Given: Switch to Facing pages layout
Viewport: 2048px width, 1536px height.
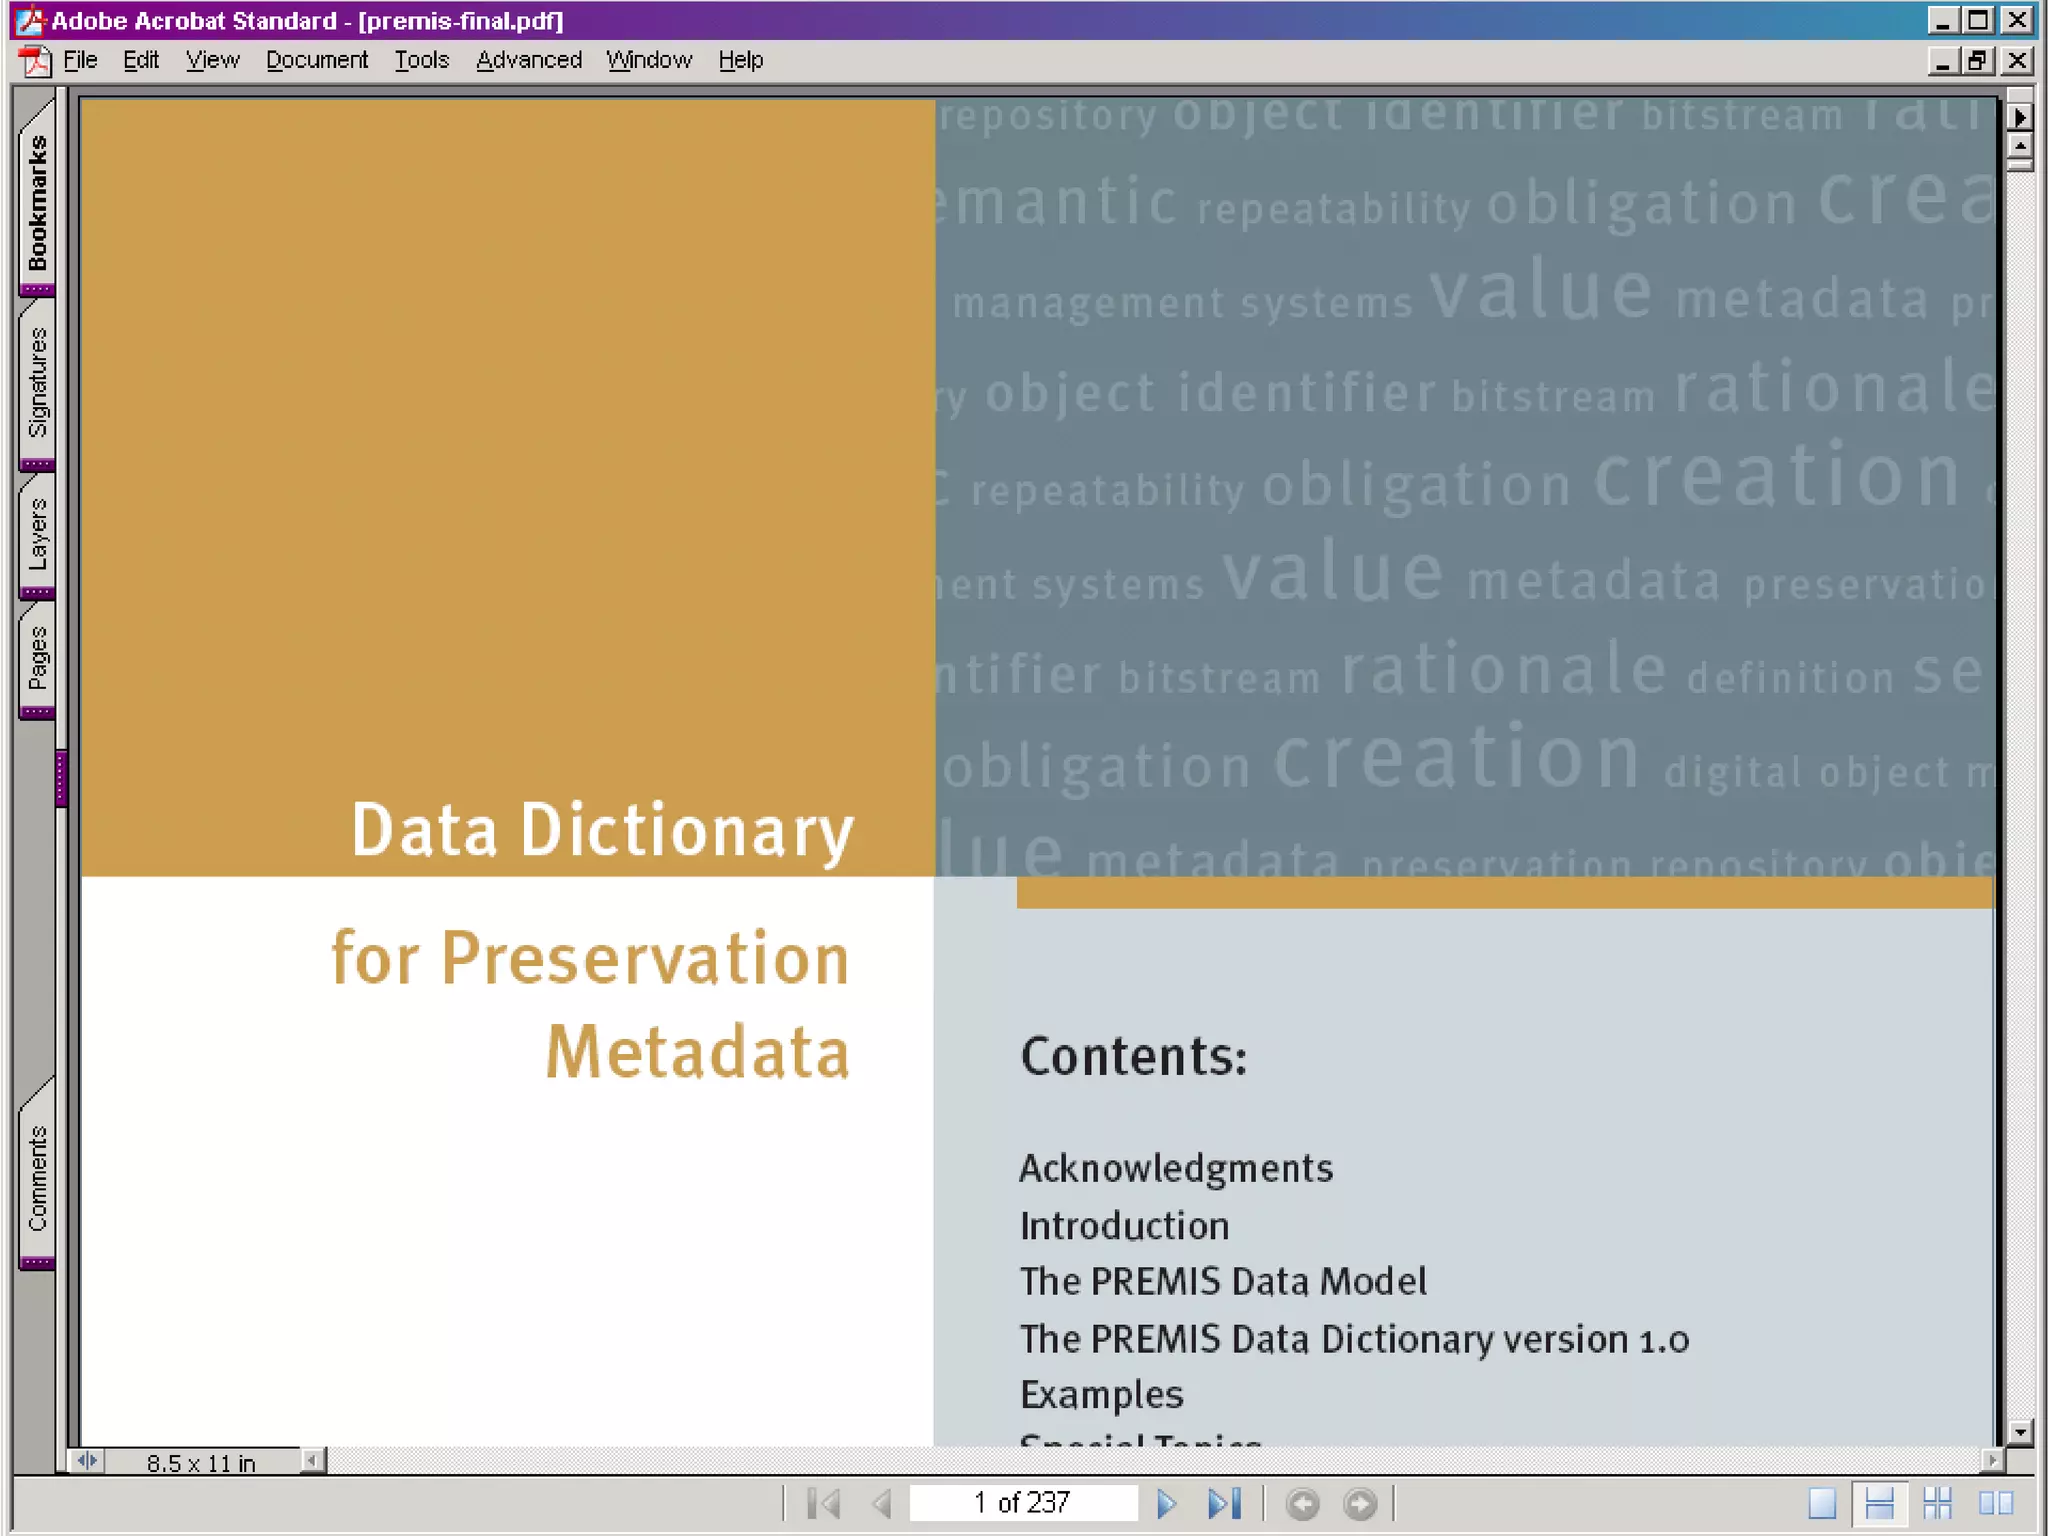Looking at the screenshot, I should (x=1996, y=1503).
